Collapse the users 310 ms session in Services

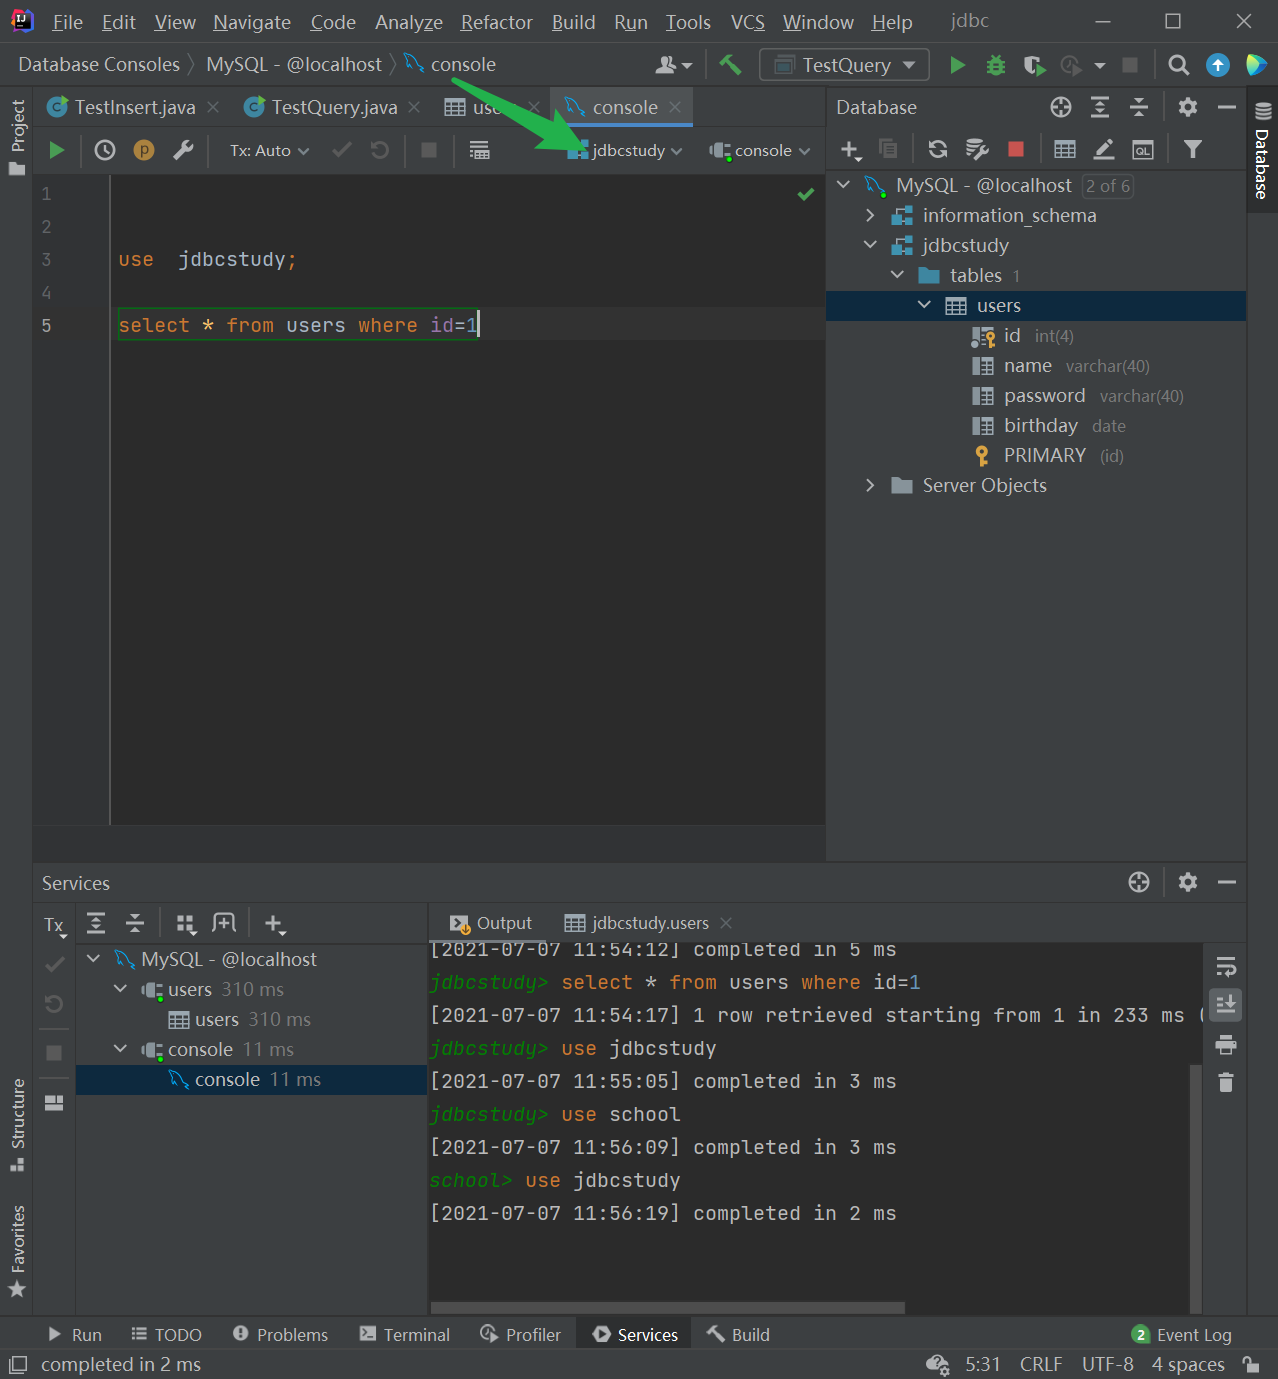(121, 989)
